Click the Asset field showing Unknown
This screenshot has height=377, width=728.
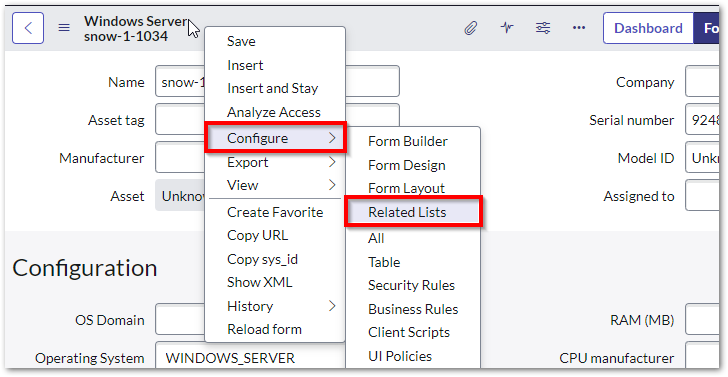click(180, 196)
